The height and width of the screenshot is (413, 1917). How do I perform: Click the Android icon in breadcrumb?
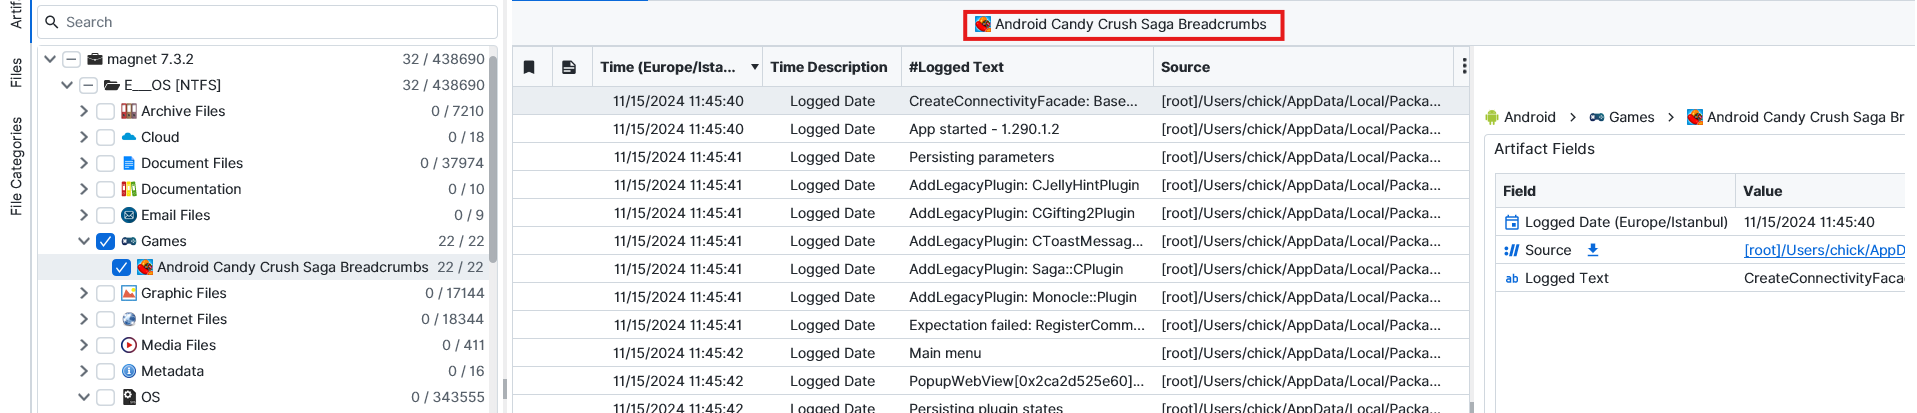1492,117
